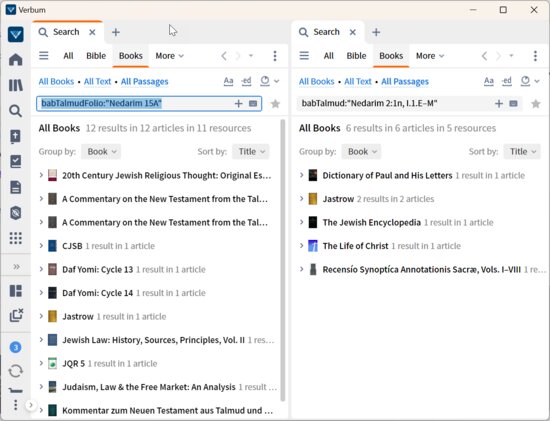Open right Group by Book dropdown

tap(362, 152)
